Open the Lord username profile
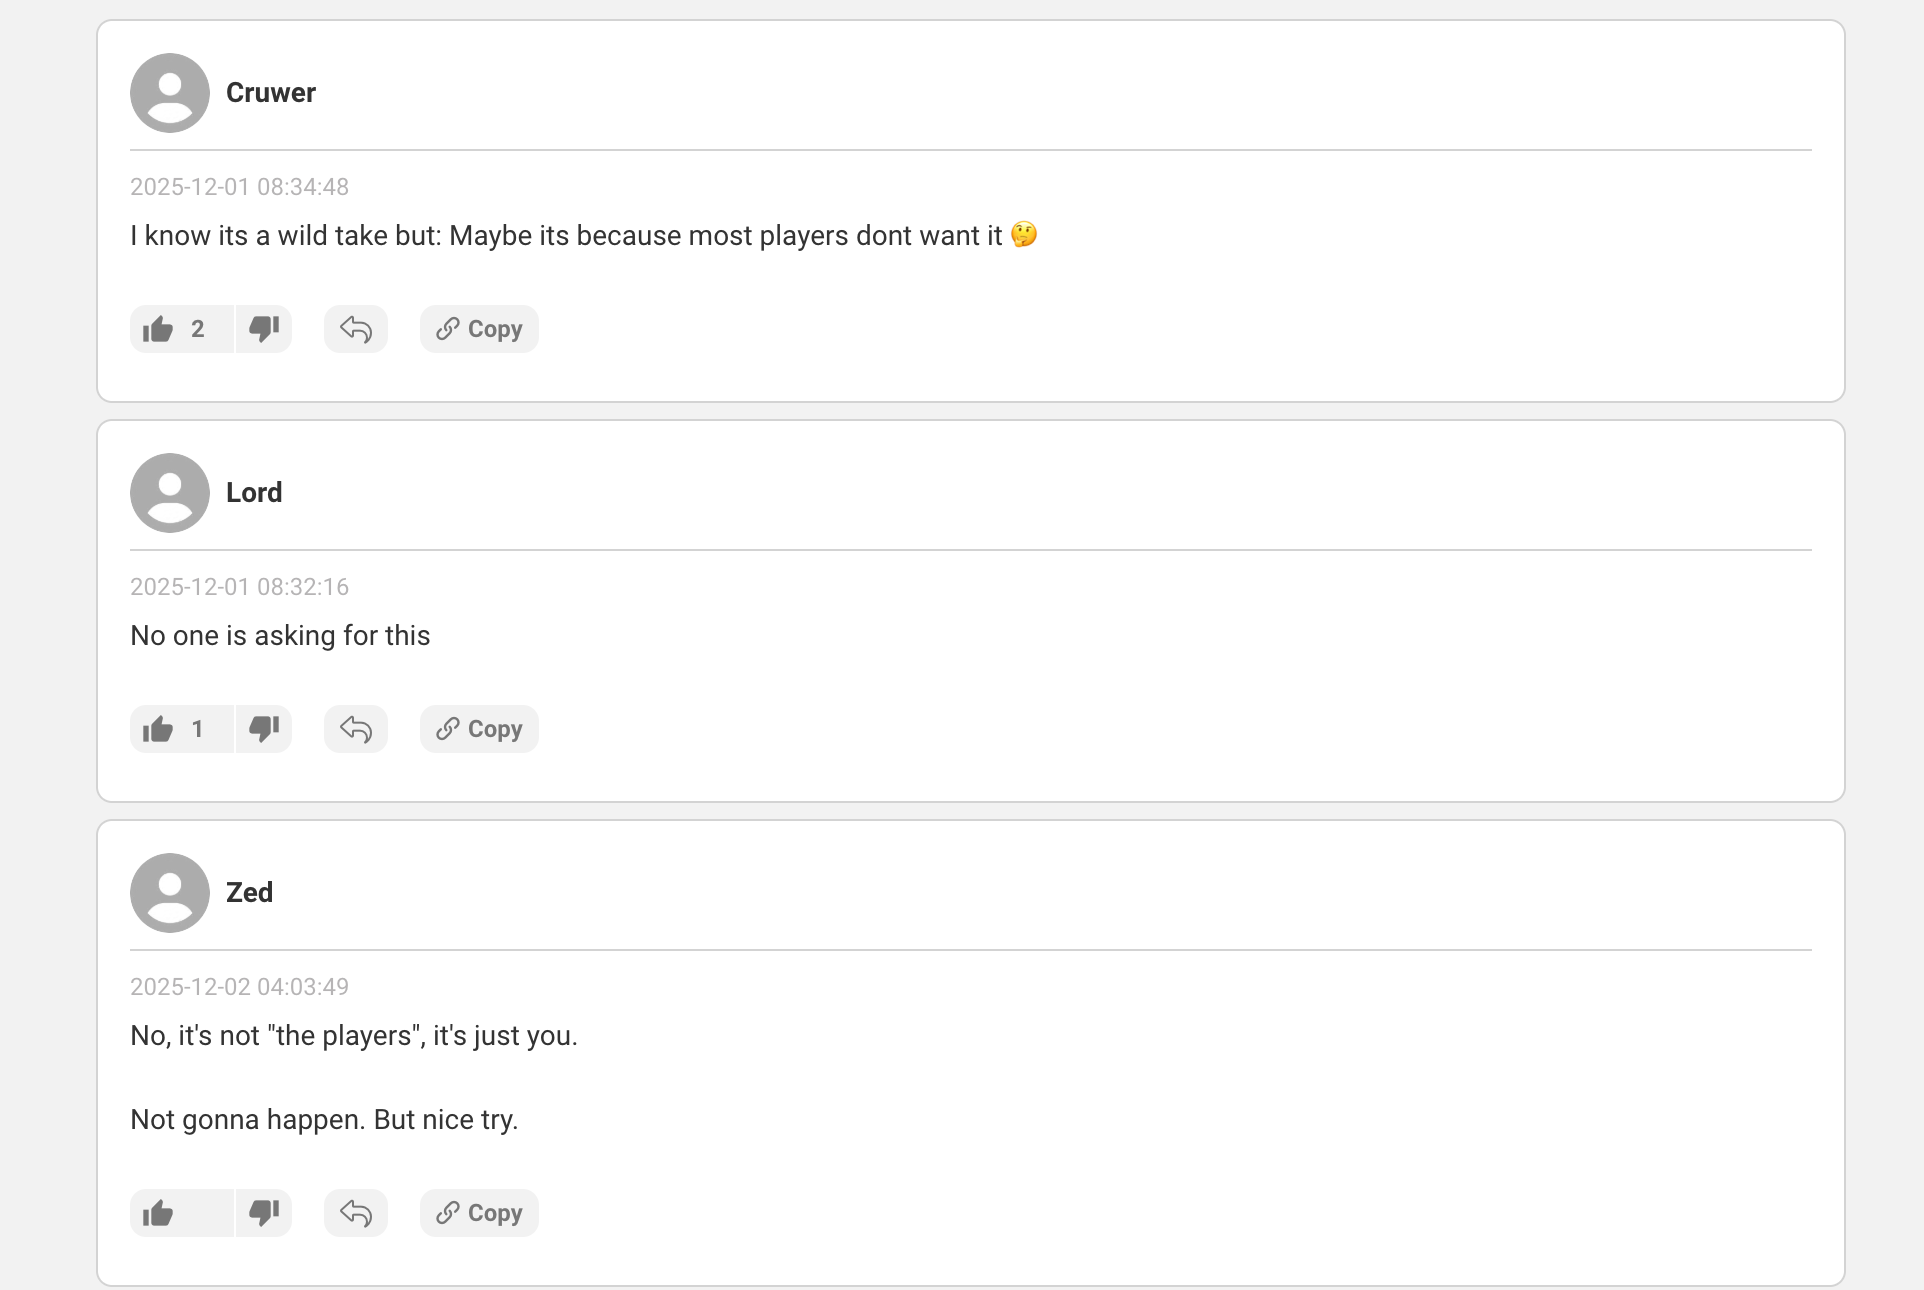 pyautogui.click(x=254, y=493)
